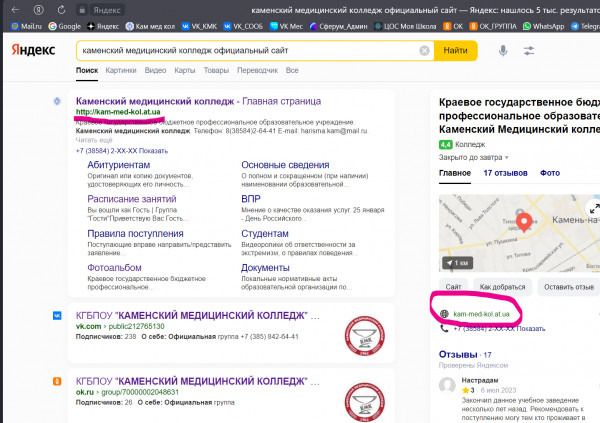This screenshot has width=600, height=423.
Task: Select the Главное tab in sidebar
Action: tap(455, 173)
